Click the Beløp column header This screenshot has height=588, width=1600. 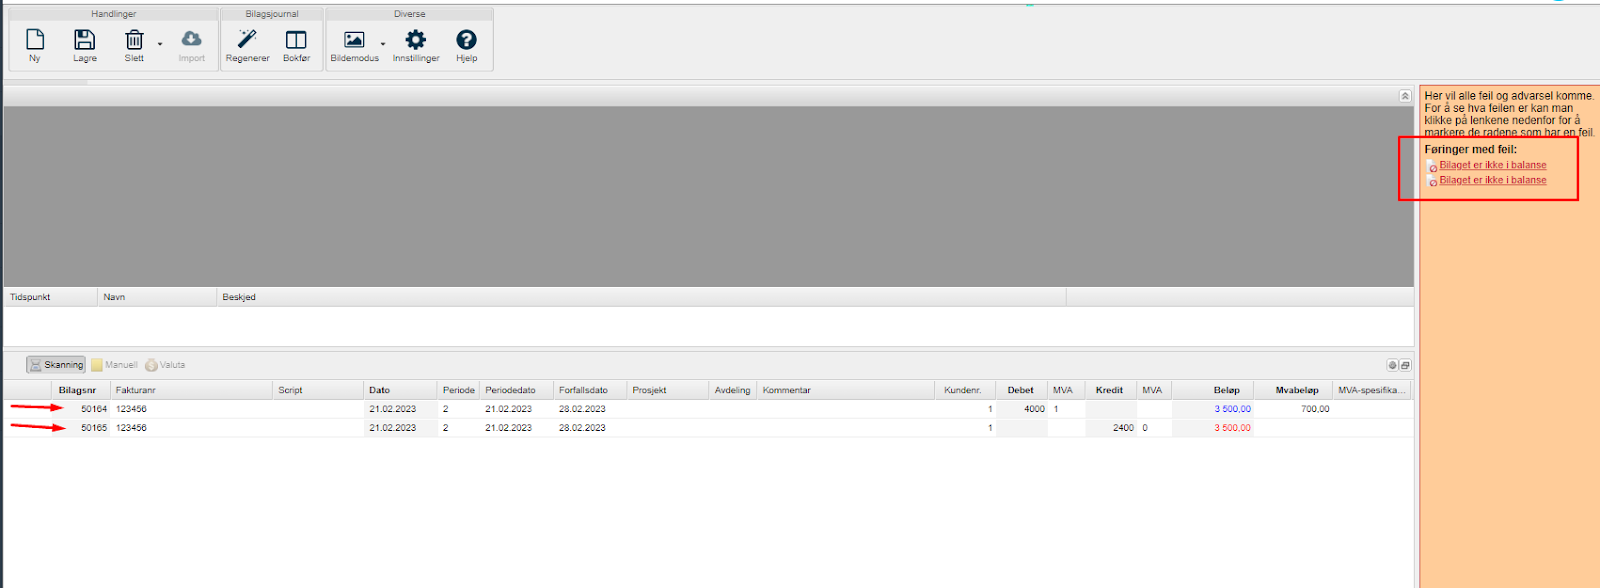point(1226,390)
